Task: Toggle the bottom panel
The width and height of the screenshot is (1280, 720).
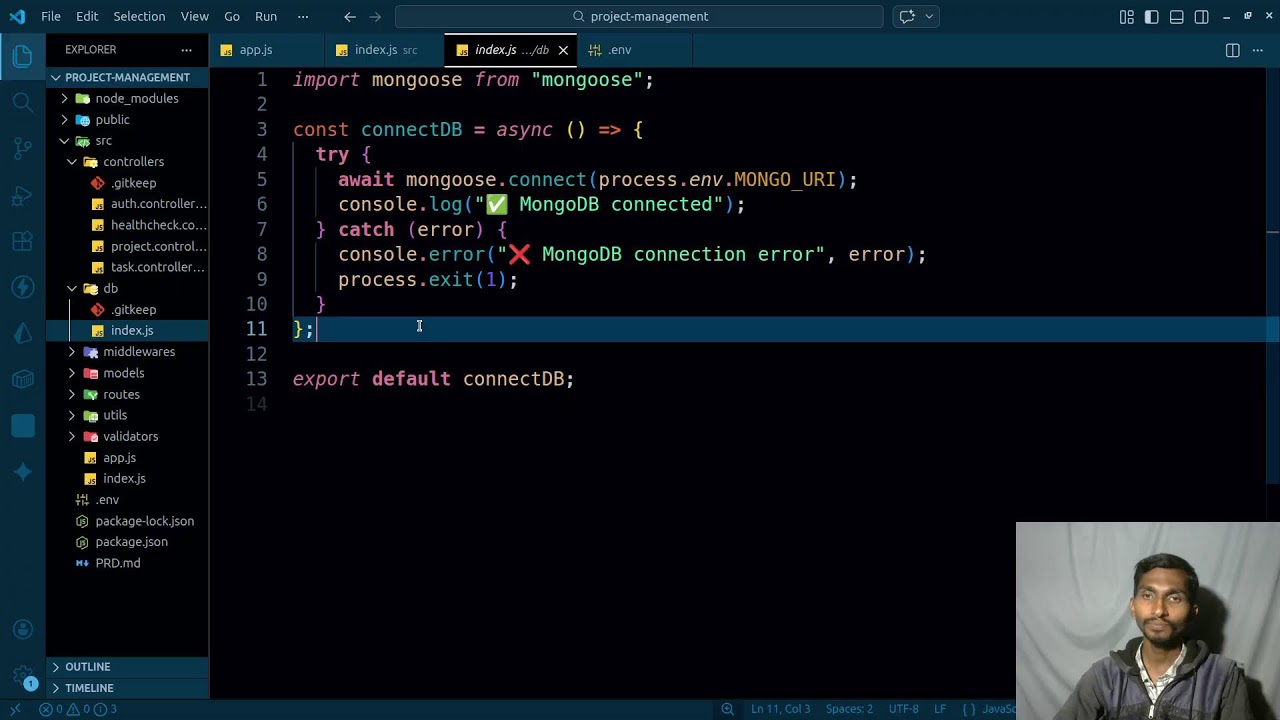Action: 1177,16
